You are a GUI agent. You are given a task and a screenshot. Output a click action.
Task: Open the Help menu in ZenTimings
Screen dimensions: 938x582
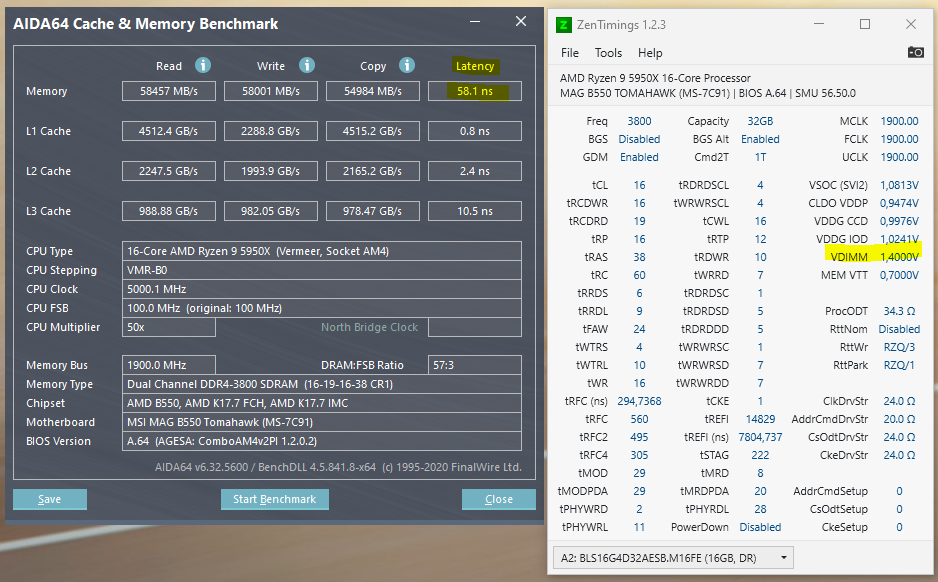(x=650, y=53)
